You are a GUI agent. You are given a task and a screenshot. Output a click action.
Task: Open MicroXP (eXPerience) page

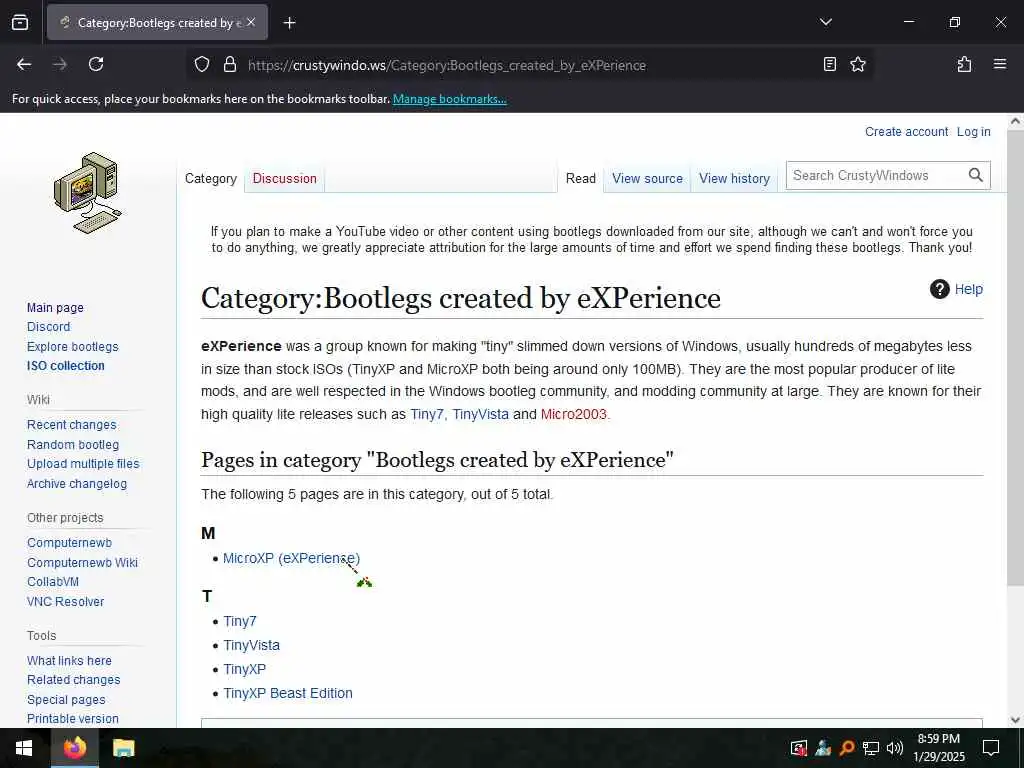[291, 558]
